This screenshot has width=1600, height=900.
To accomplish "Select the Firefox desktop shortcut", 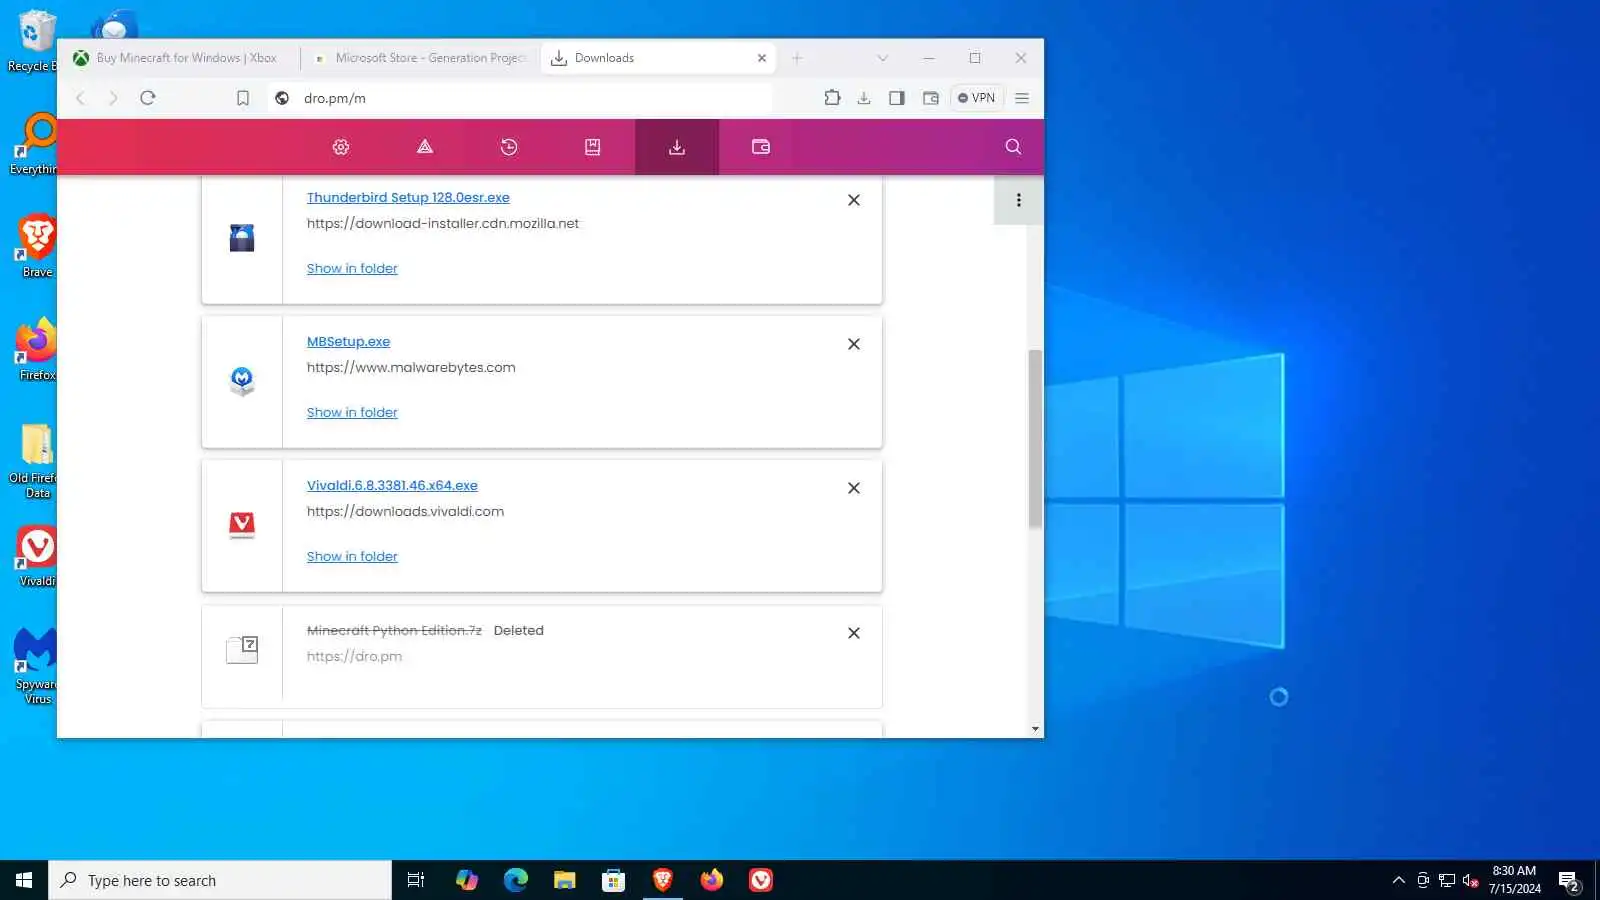I will (37, 349).
